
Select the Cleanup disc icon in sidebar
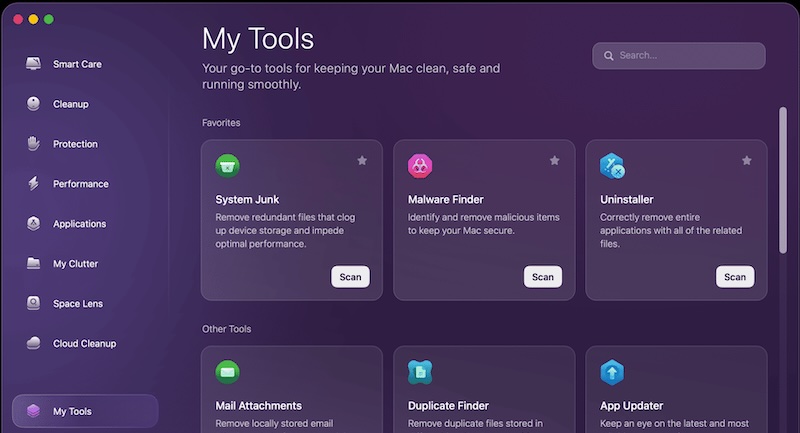click(33, 104)
